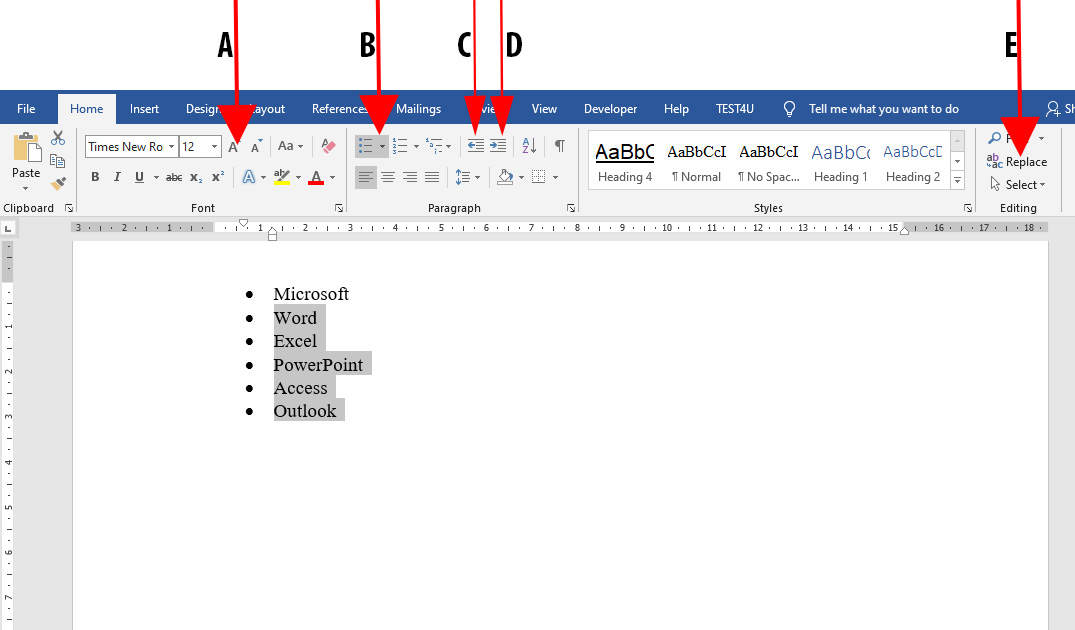
Task: Align text left
Action: 365,178
